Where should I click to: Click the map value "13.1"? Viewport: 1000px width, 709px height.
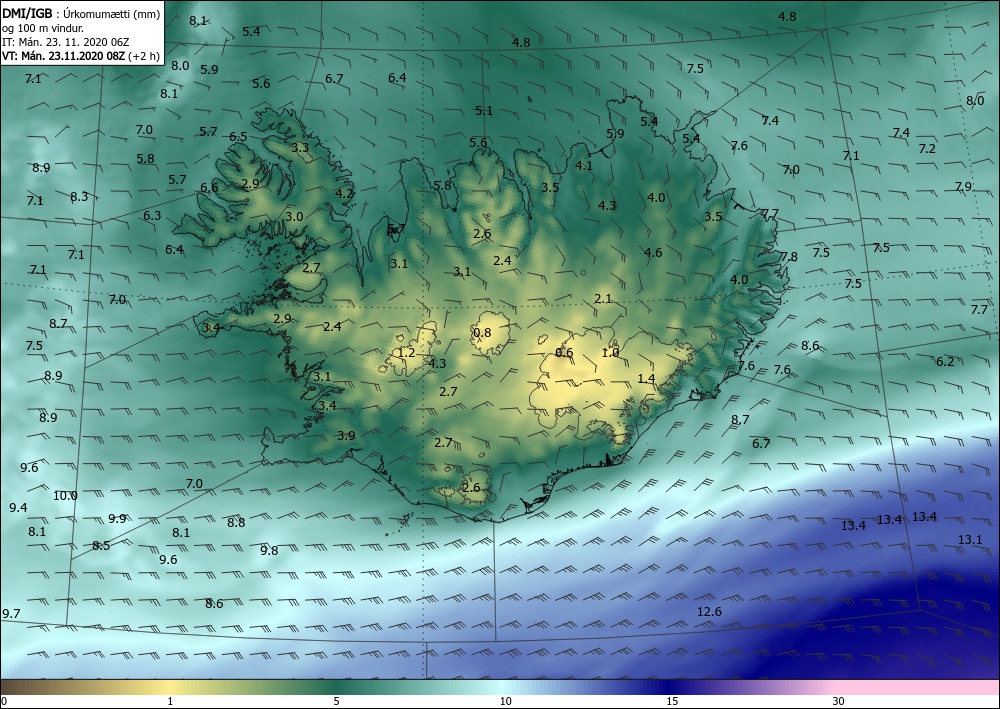coord(970,539)
